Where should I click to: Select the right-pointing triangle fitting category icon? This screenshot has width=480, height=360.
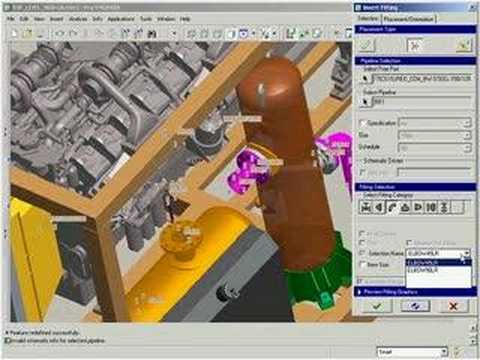tap(418, 207)
